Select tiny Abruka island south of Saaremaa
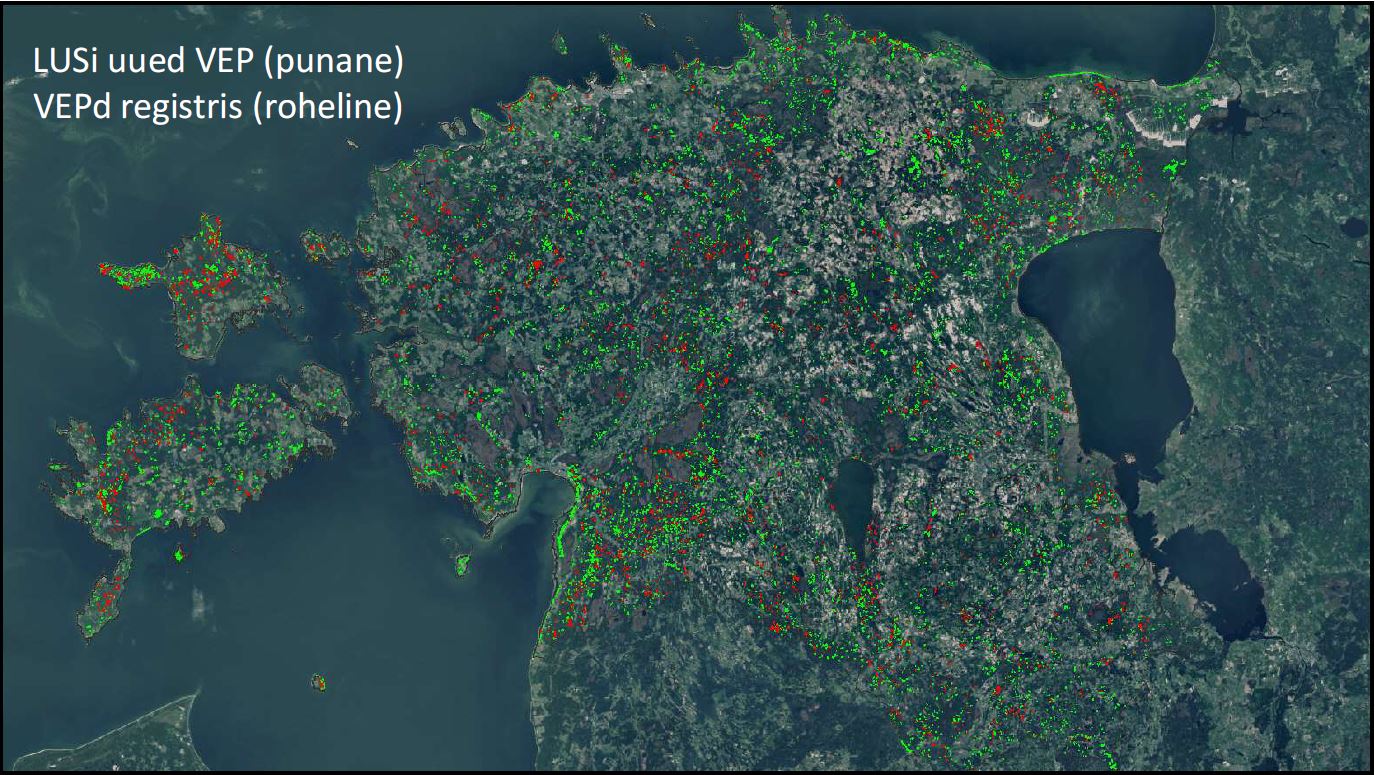 click(x=180, y=553)
